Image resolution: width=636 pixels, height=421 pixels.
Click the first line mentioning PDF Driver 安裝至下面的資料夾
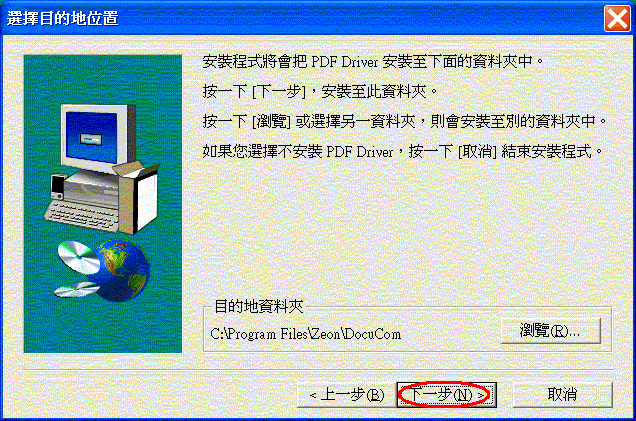tap(373, 62)
